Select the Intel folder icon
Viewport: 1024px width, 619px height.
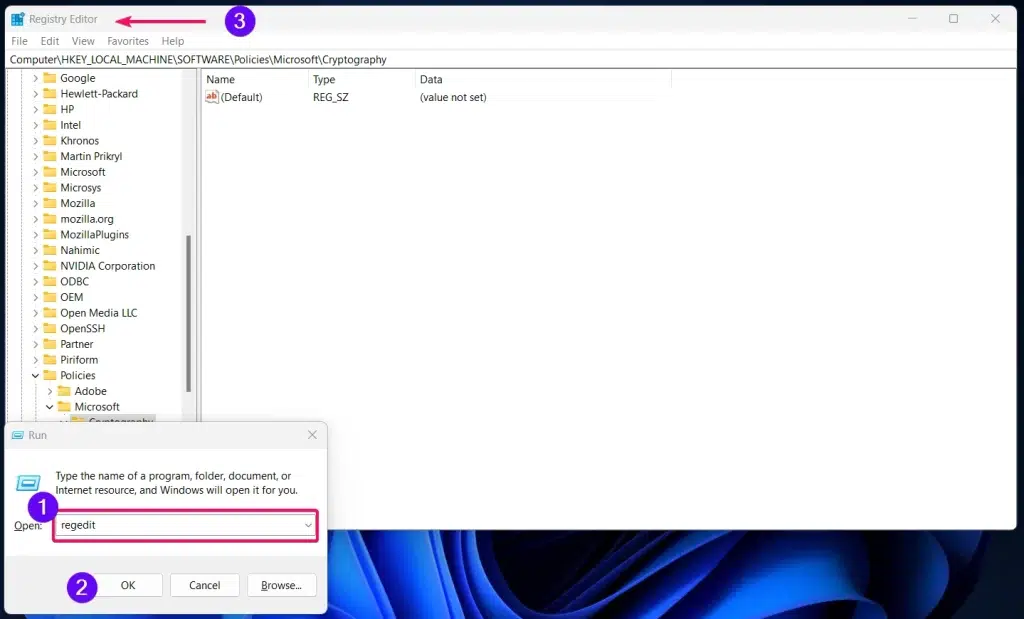click(x=50, y=125)
